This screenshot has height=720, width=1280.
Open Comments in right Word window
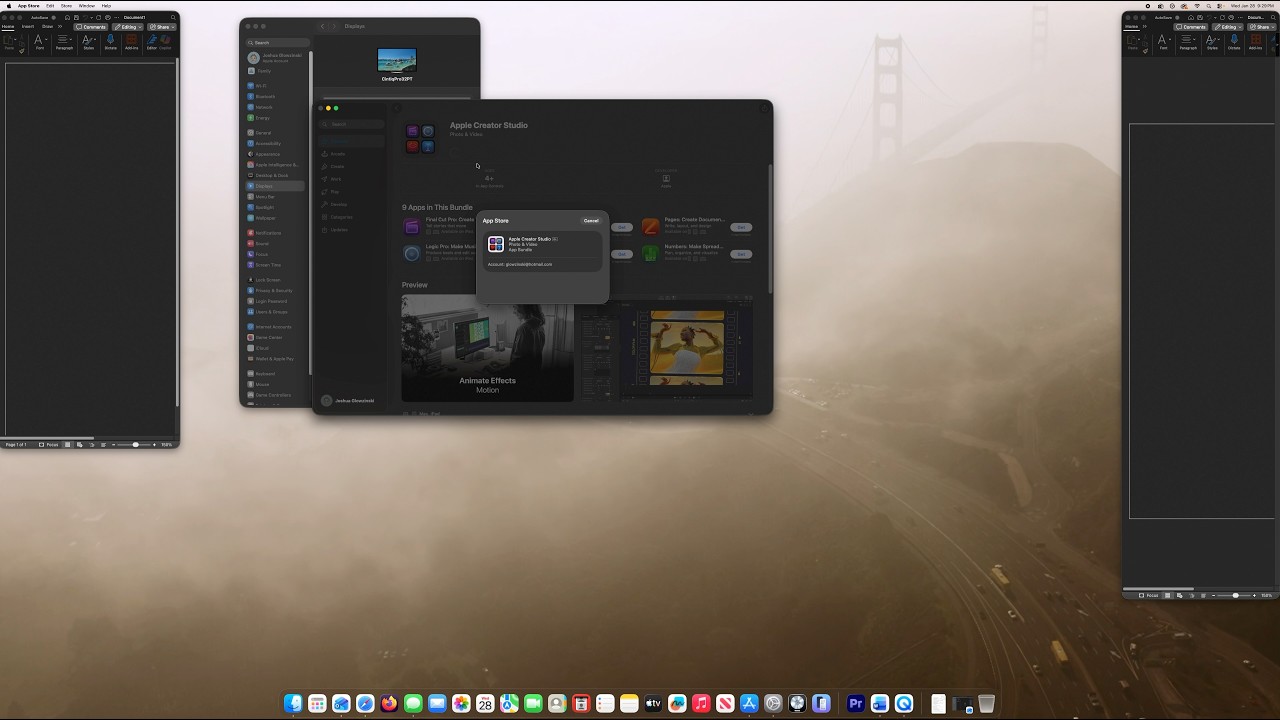click(1190, 27)
